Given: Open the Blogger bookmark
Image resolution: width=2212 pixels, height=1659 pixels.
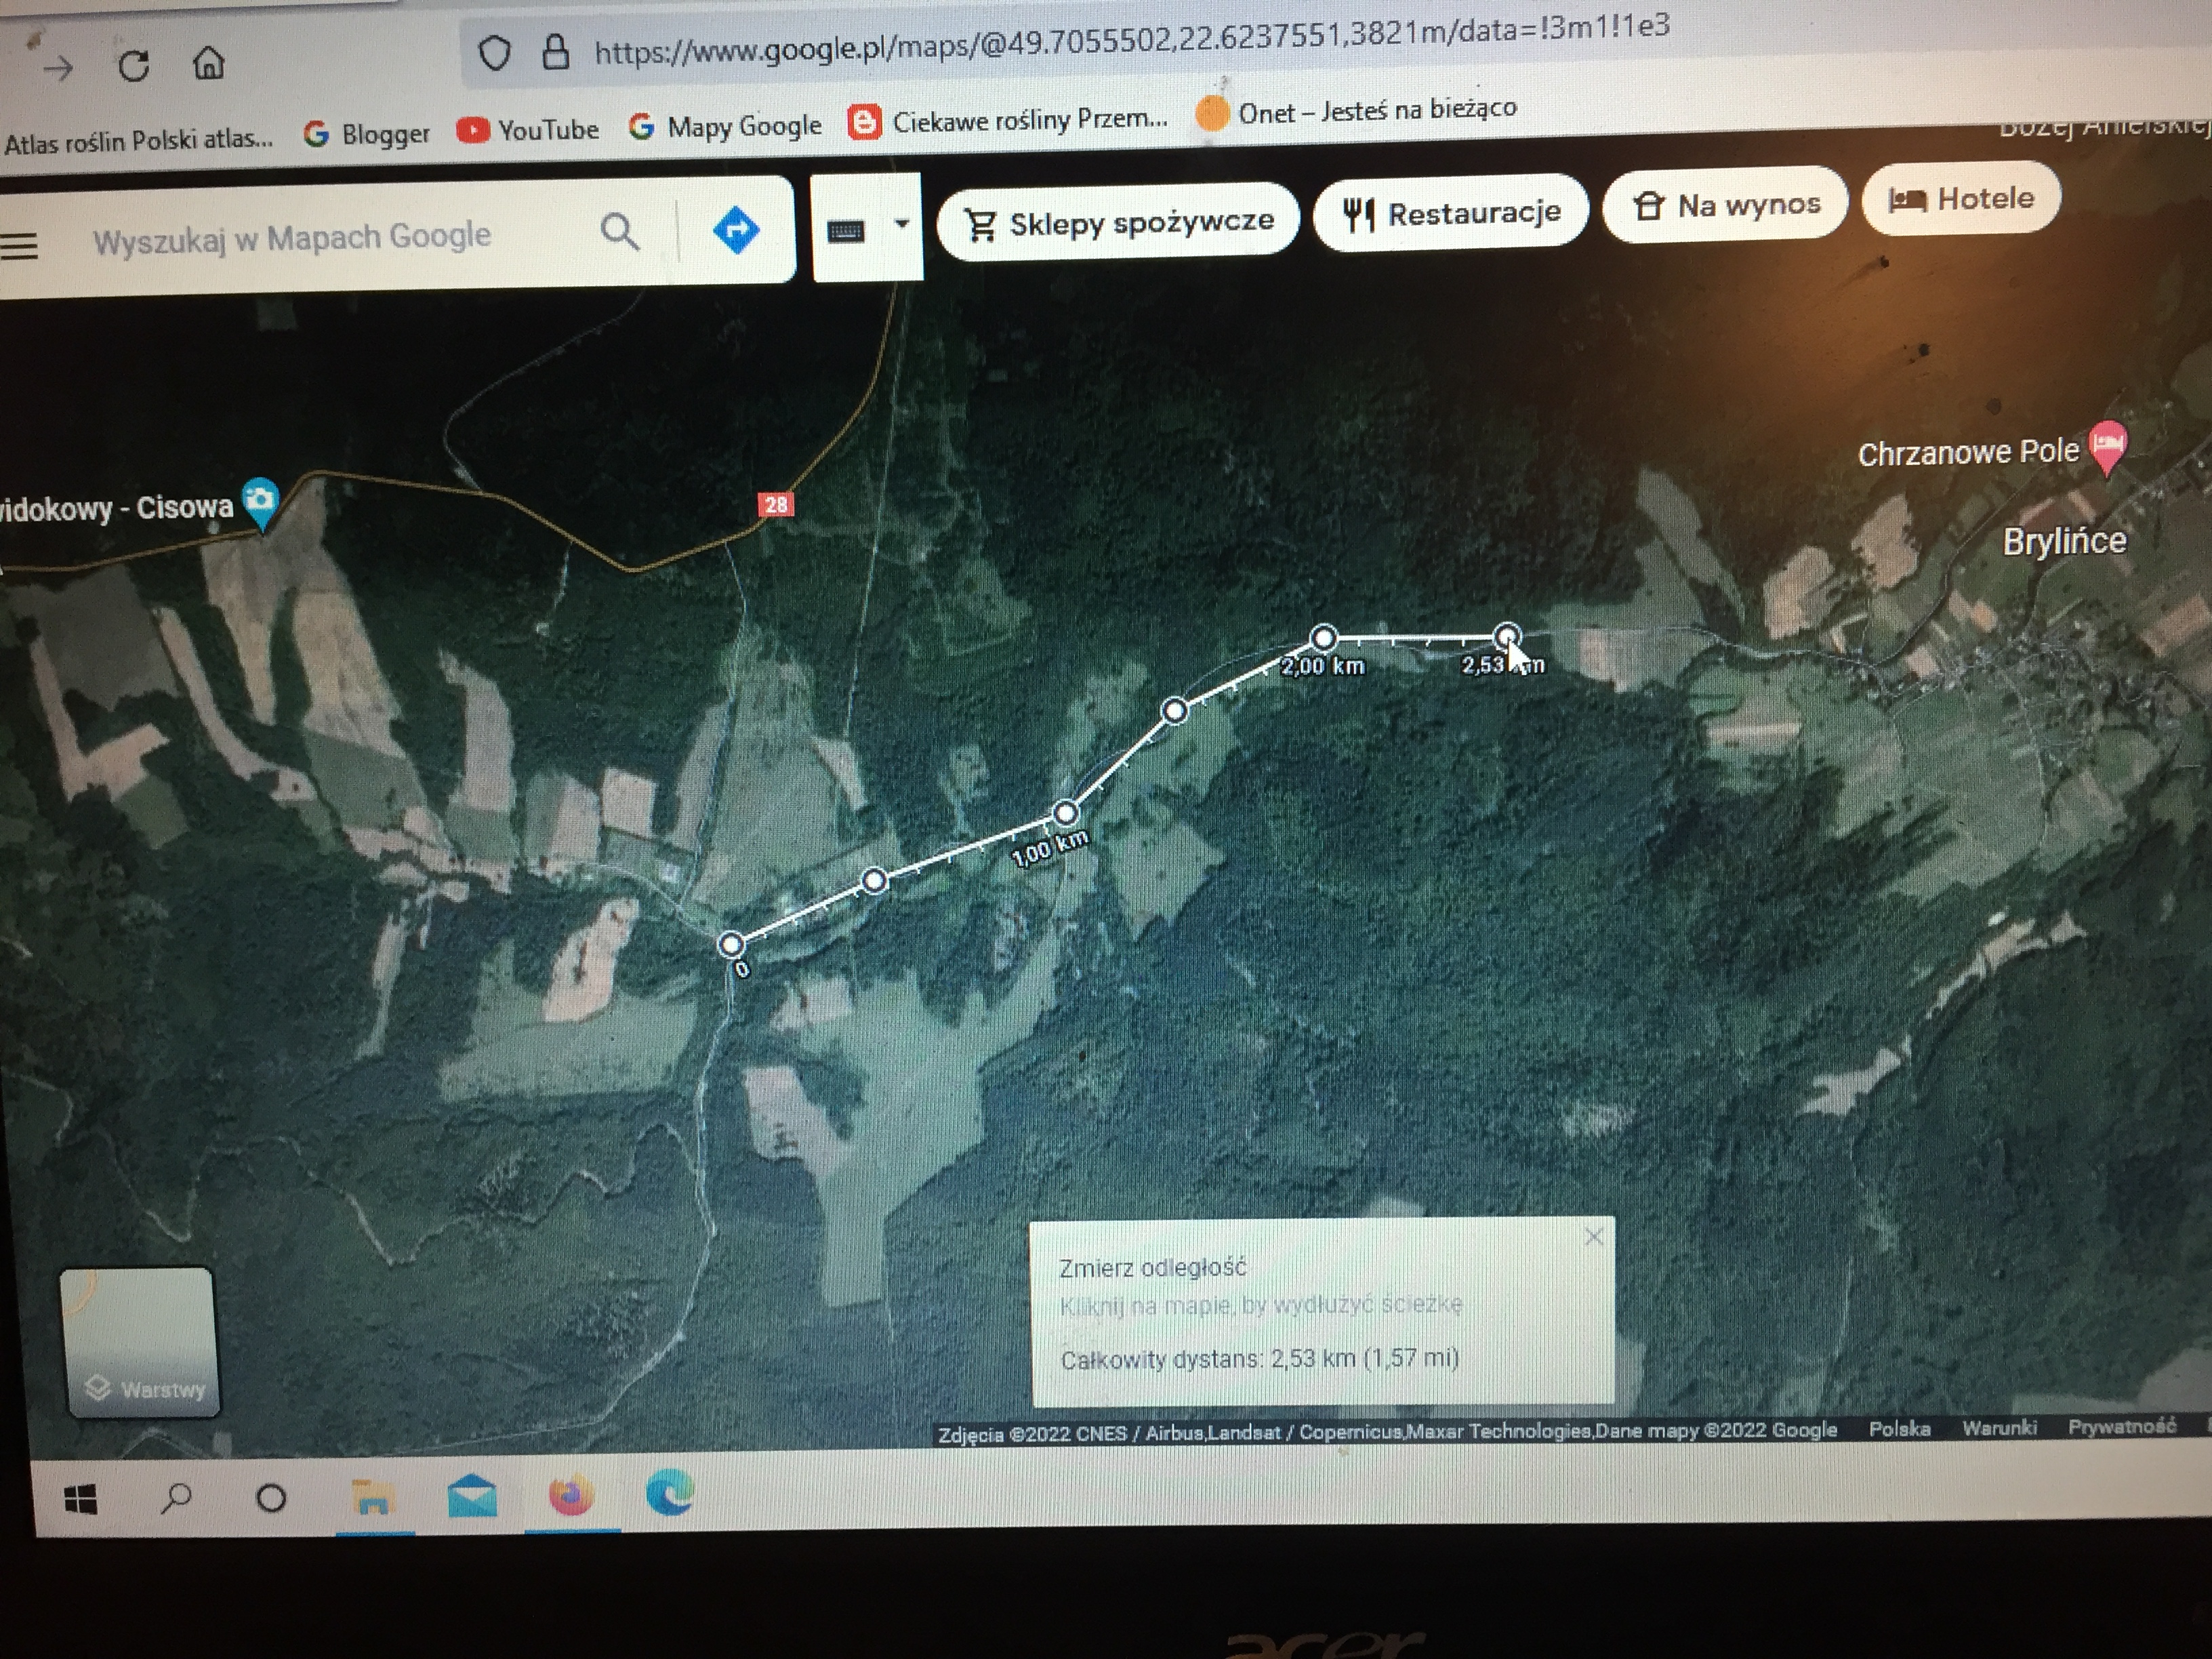Looking at the screenshot, I should tap(366, 133).
